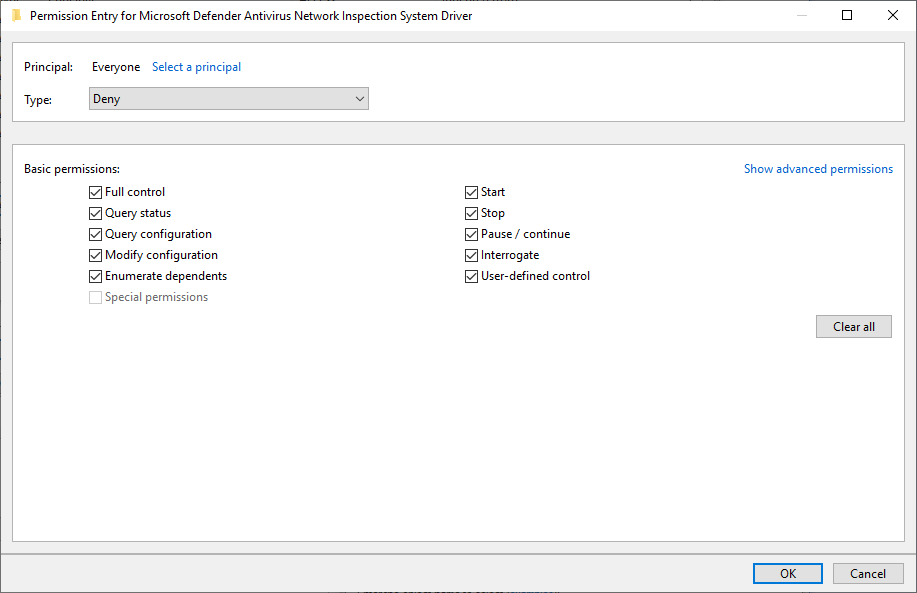This screenshot has height=593, width=917.
Task: Close the Permission Entry window
Action: (x=892, y=15)
